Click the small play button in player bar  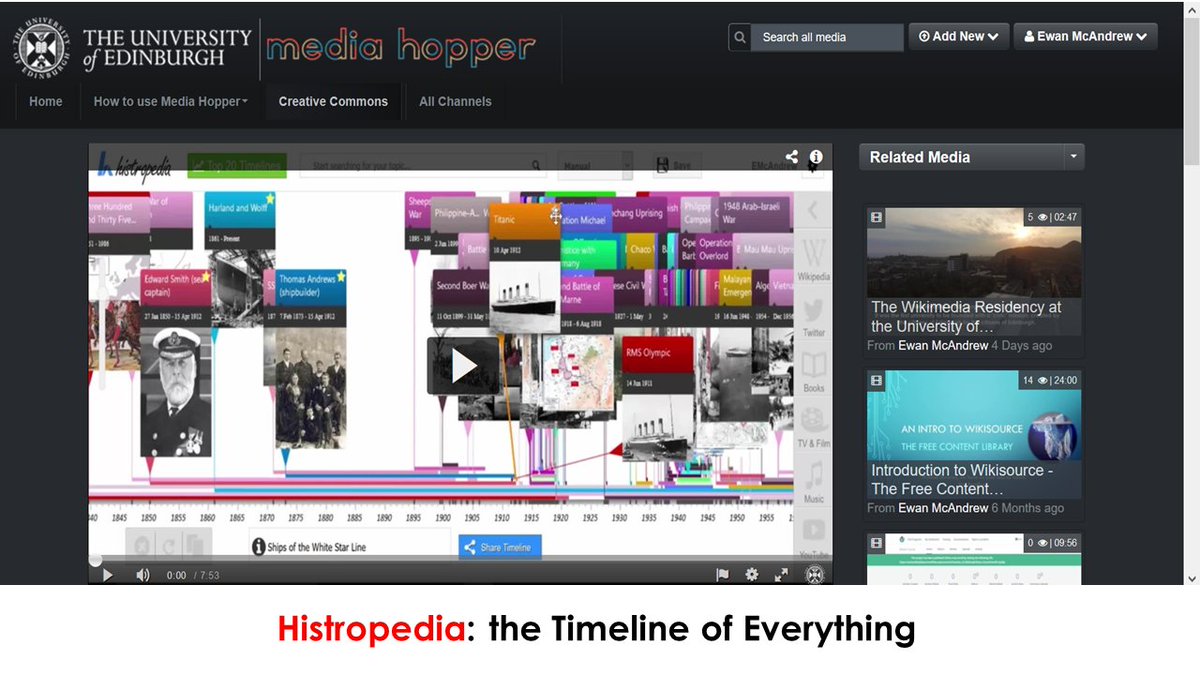coord(108,575)
